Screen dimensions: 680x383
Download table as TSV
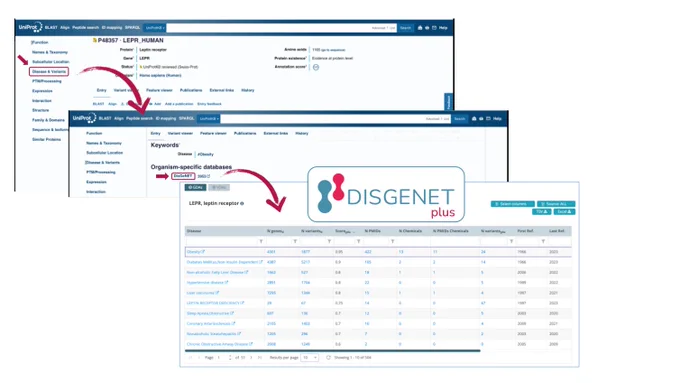pos(542,212)
